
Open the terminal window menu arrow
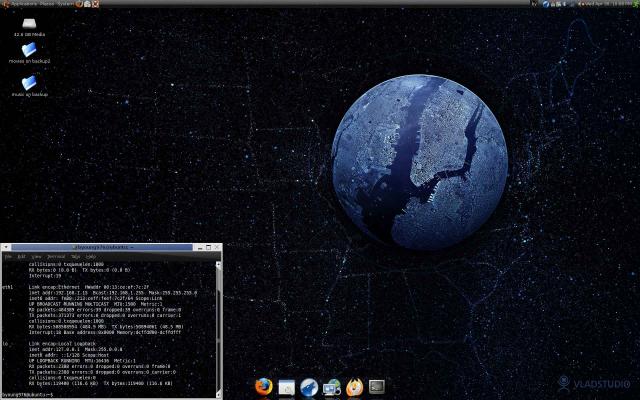(6, 247)
